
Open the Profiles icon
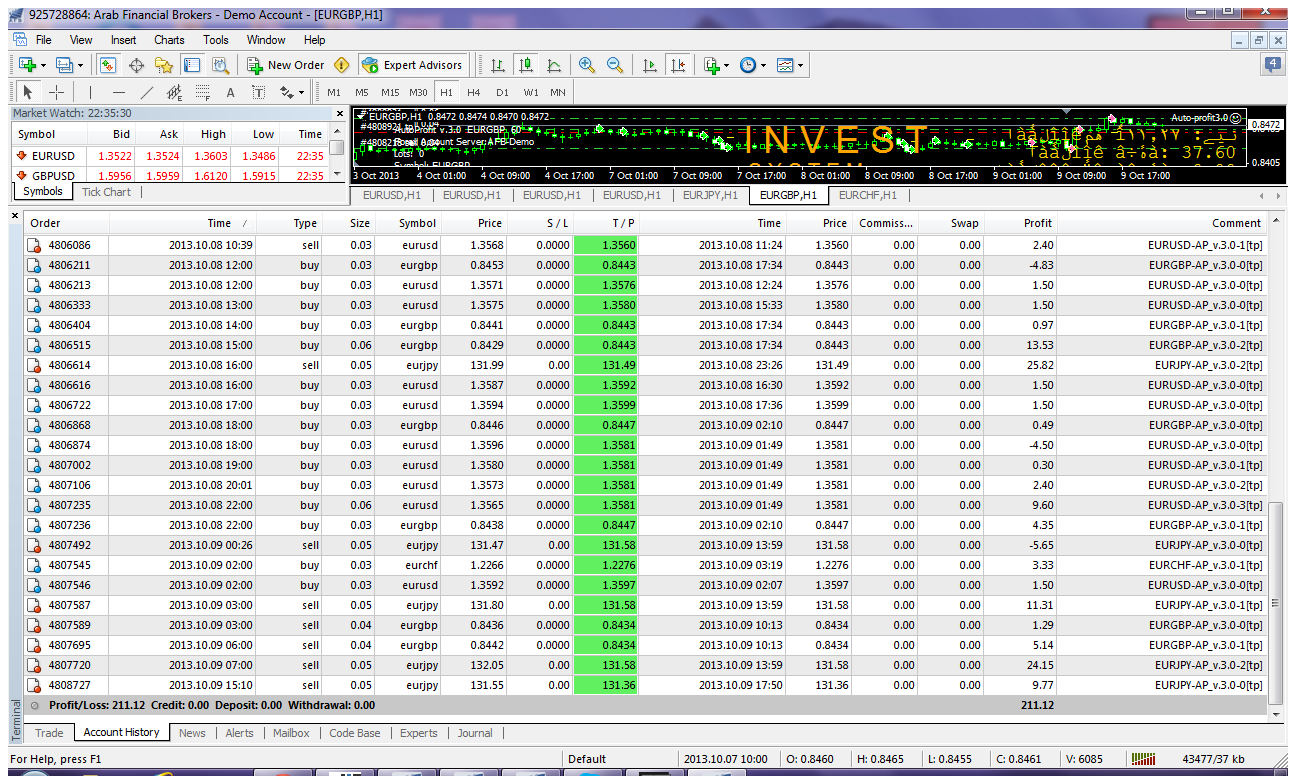click(64, 65)
